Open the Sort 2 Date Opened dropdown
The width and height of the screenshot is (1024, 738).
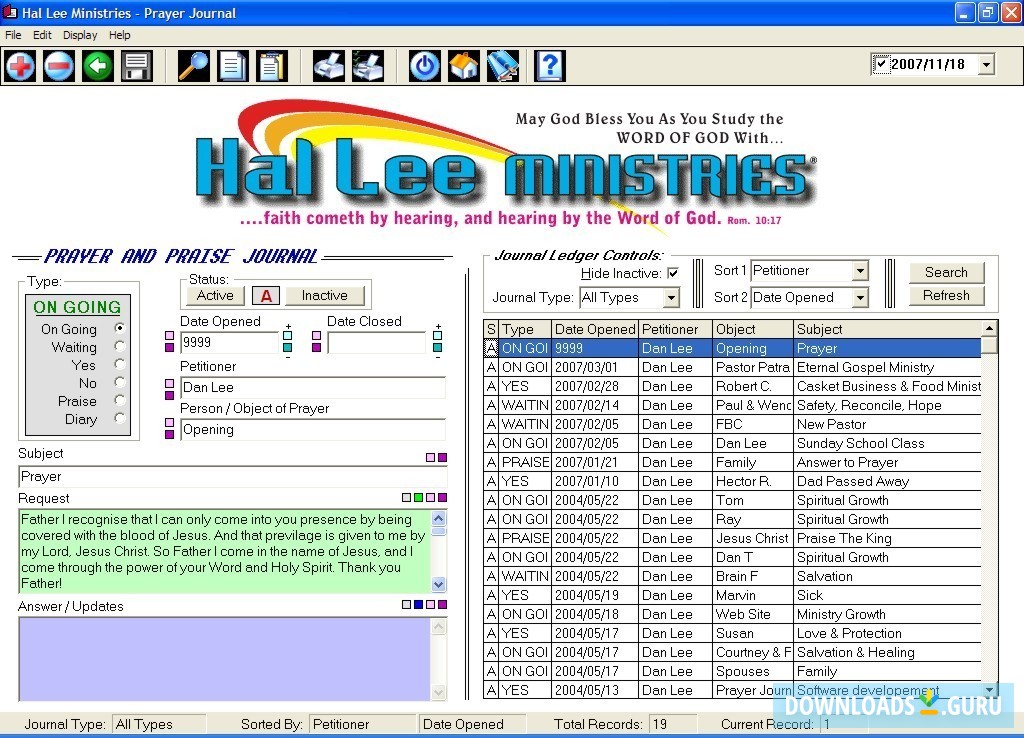coord(860,298)
